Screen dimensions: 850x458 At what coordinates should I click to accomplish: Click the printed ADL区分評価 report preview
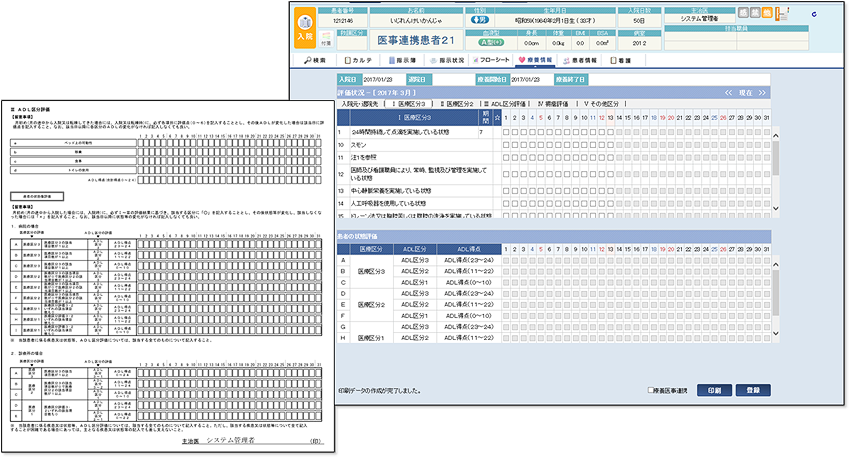pyautogui.click(x=168, y=276)
